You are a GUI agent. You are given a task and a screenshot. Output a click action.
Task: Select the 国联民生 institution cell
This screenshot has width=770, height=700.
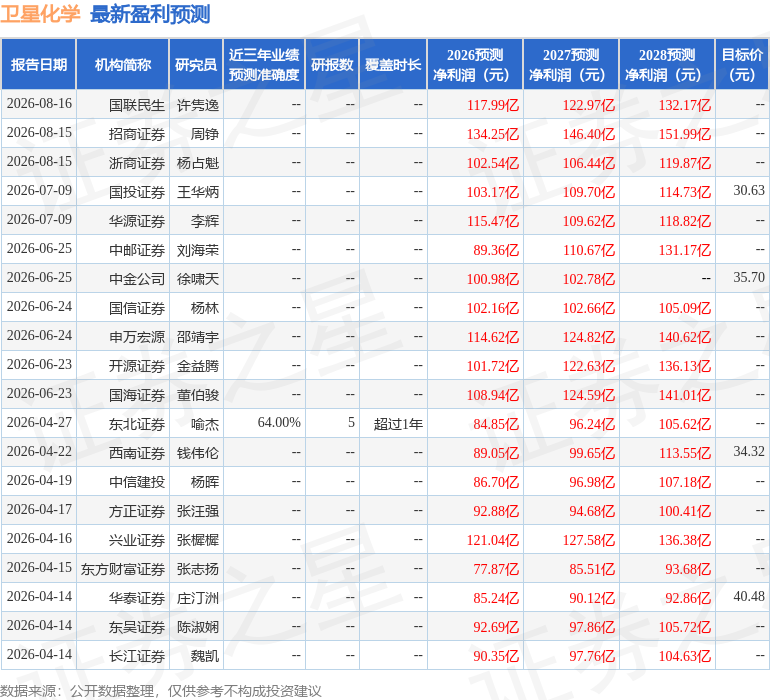click(x=123, y=105)
